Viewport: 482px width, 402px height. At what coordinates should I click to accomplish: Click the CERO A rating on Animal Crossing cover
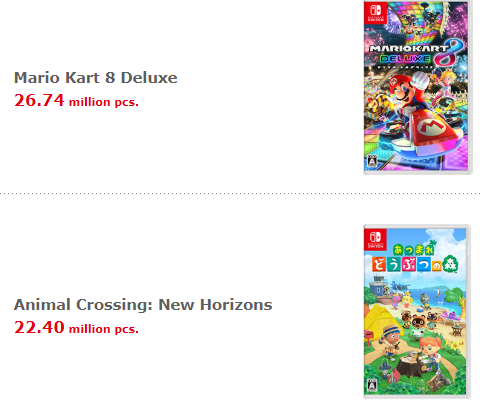[x=372, y=385]
